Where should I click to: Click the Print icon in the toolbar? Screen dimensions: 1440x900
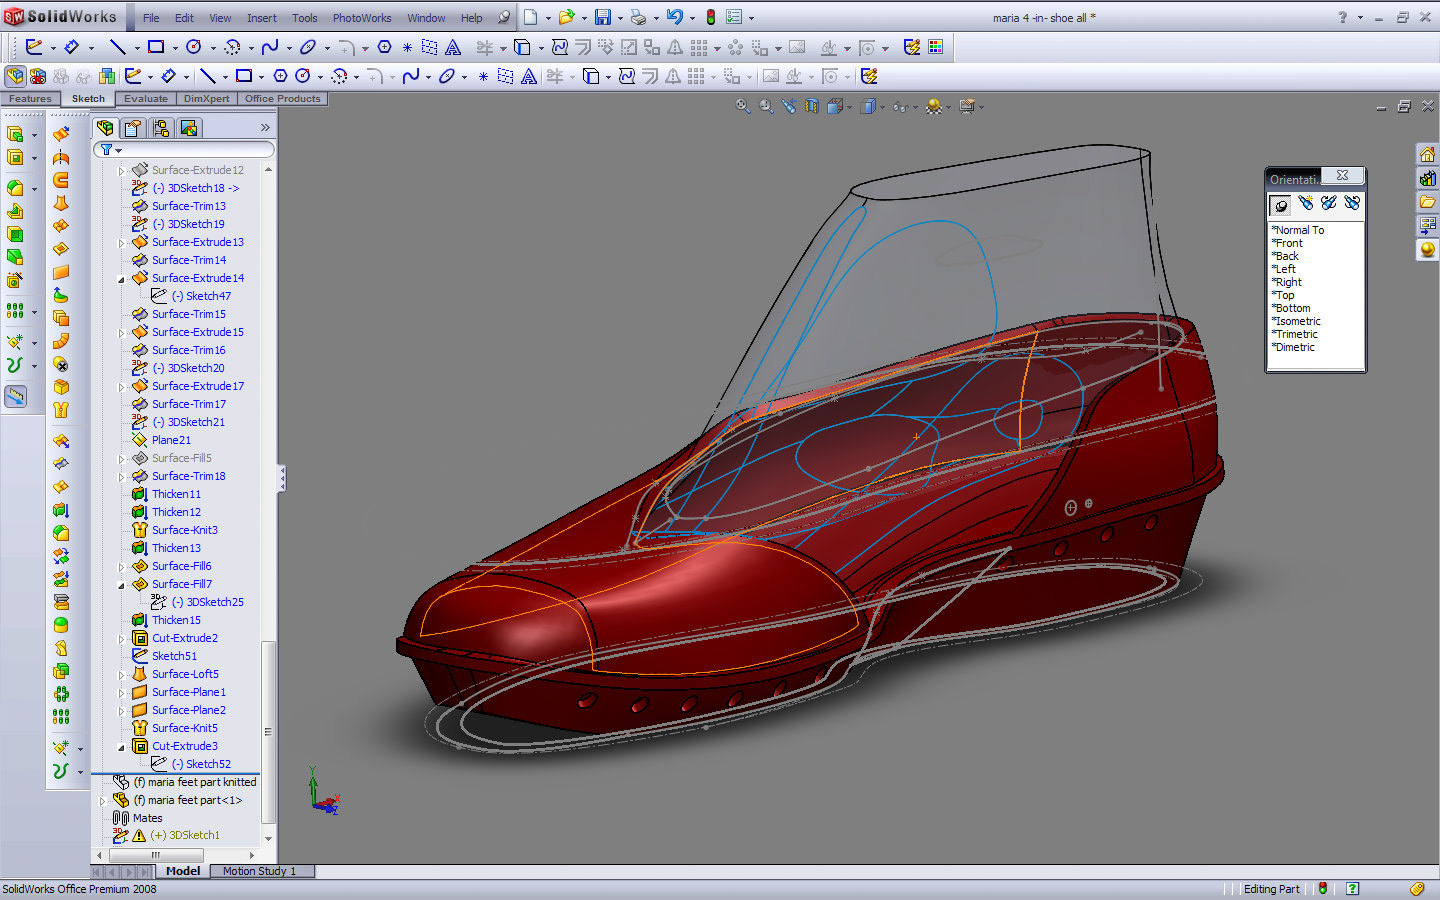click(x=638, y=17)
